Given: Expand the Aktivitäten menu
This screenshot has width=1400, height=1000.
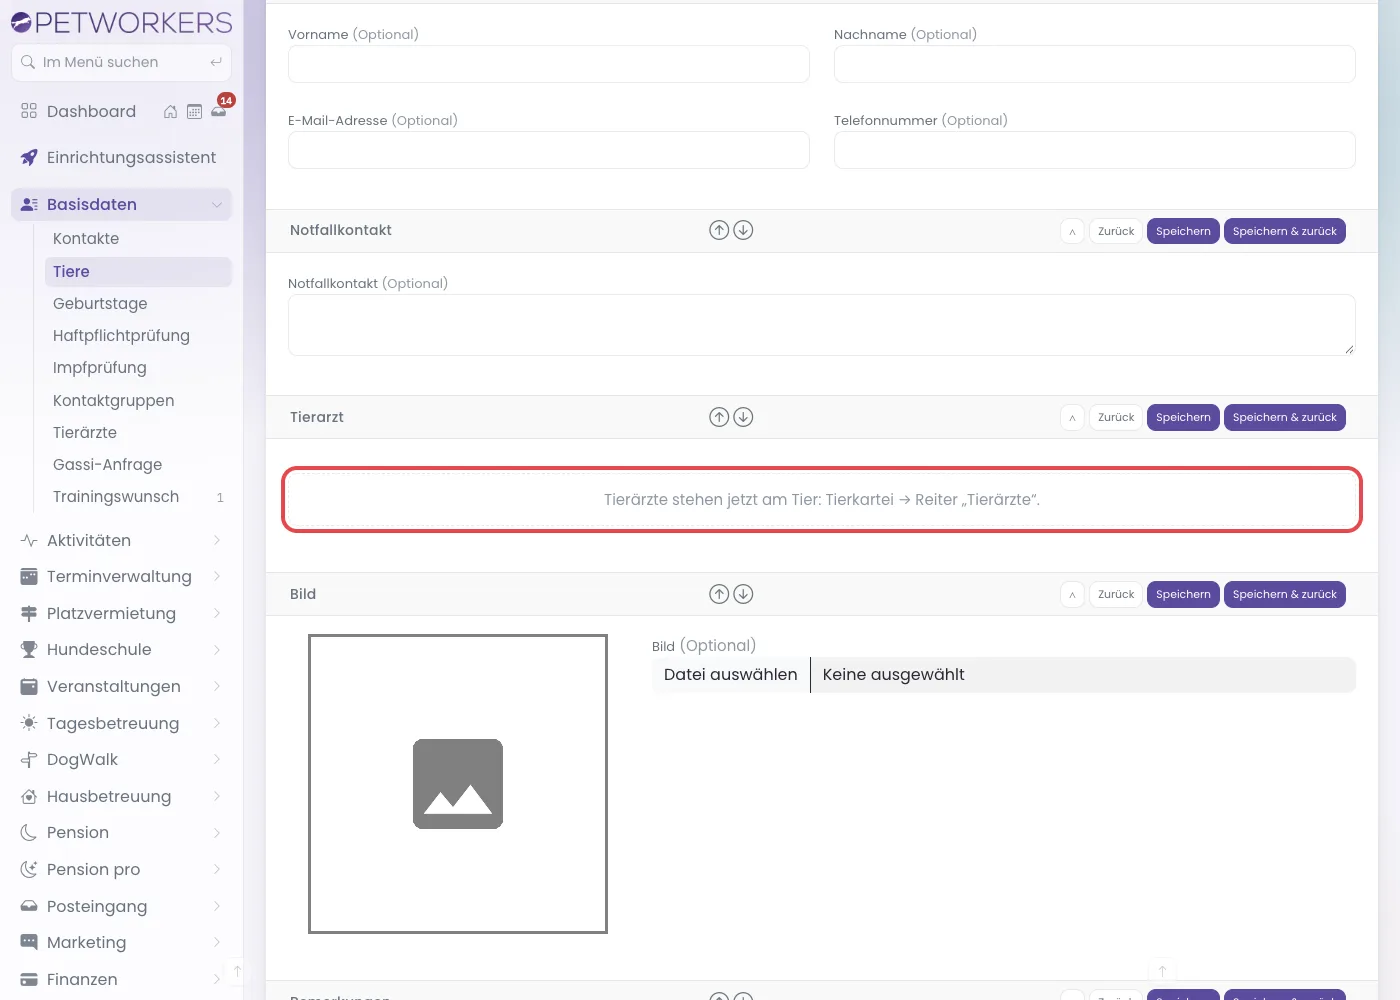Looking at the screenshot, I should (x=217, y=540).
